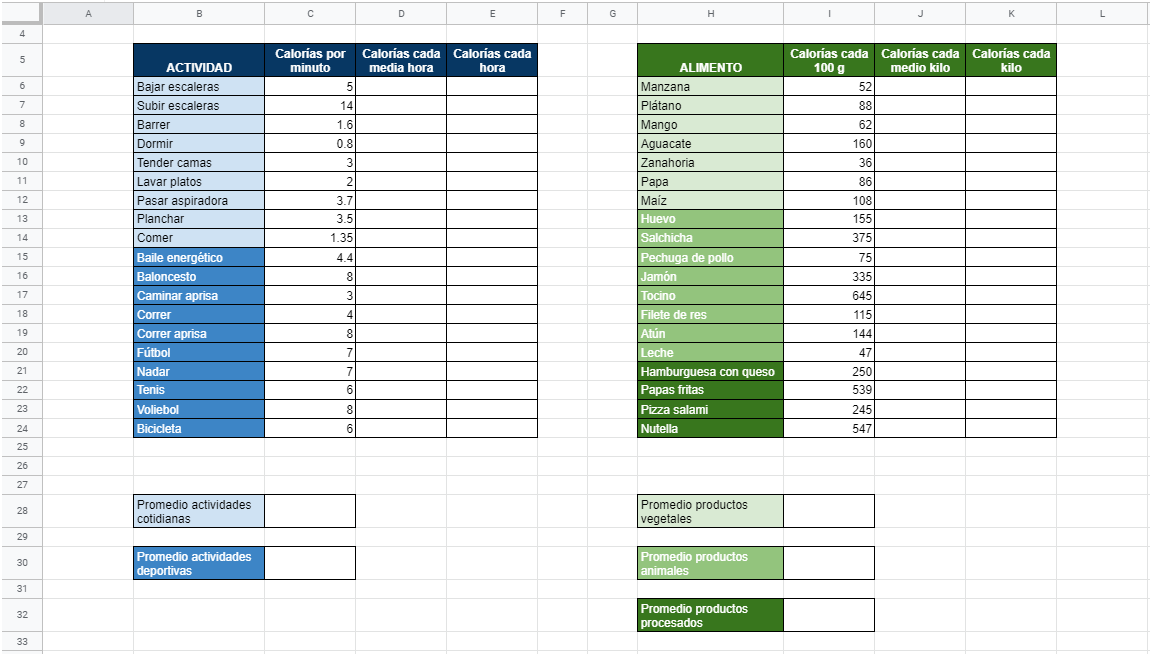Select the Tocino cell
The image size is (1150, 654).
click(711, 295)
